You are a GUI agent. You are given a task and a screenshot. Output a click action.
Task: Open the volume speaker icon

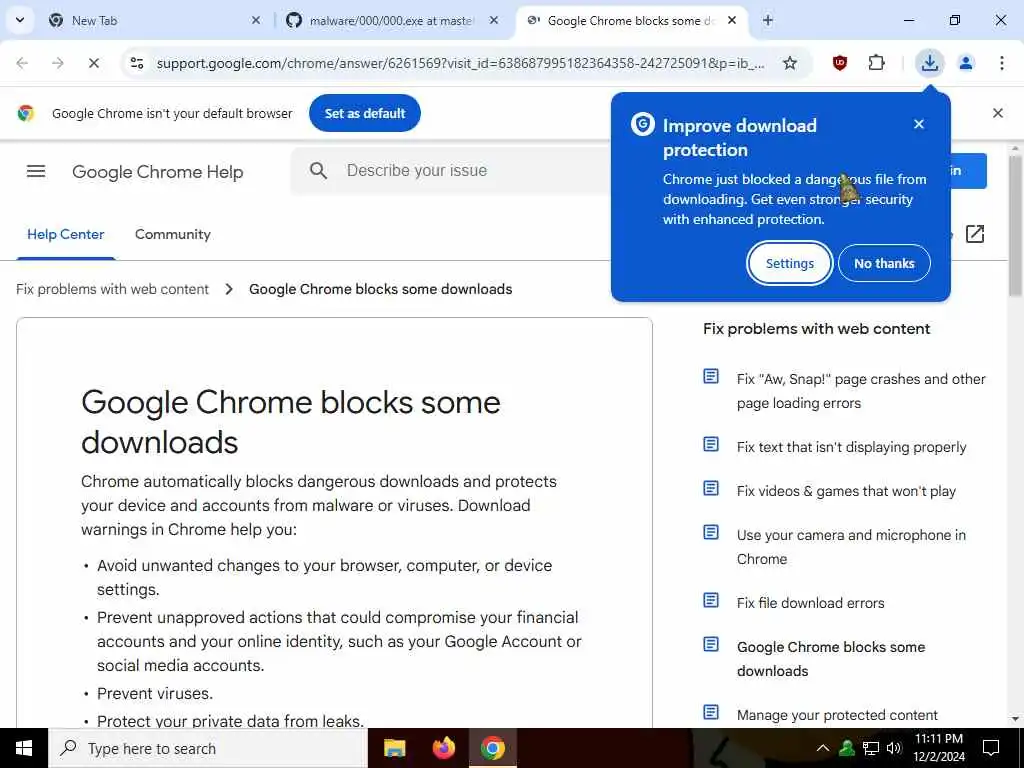(x=894, y=748)
